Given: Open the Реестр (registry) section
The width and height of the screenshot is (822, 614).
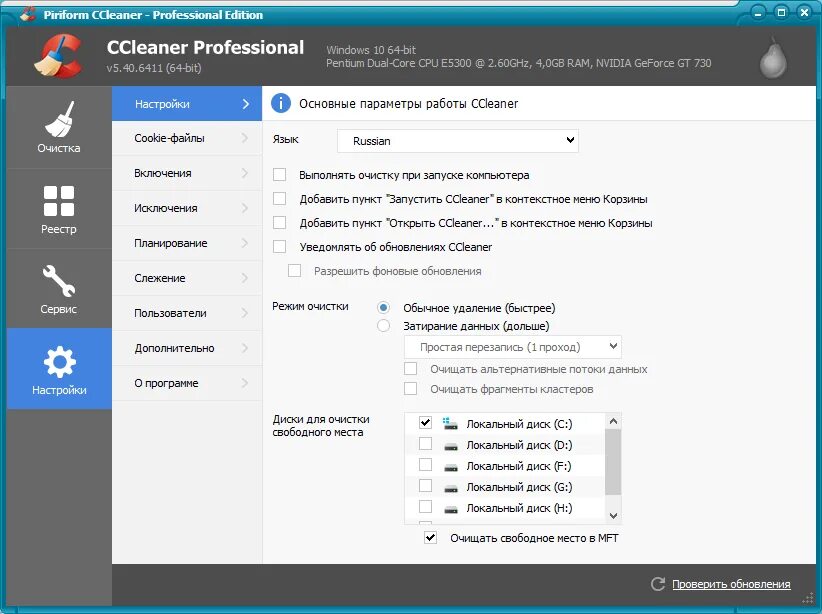Looking at the screenshot, I should [x=59, y=208].
